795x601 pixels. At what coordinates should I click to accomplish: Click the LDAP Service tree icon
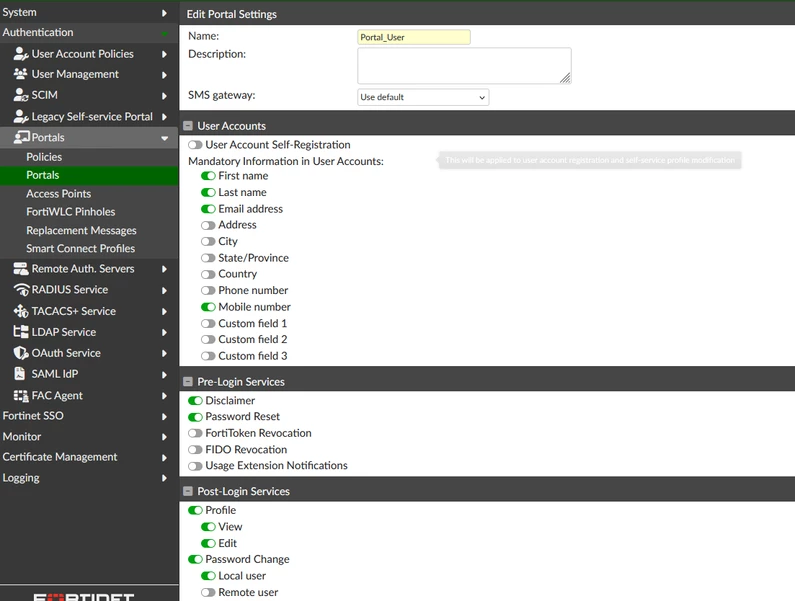coord(21,332)
